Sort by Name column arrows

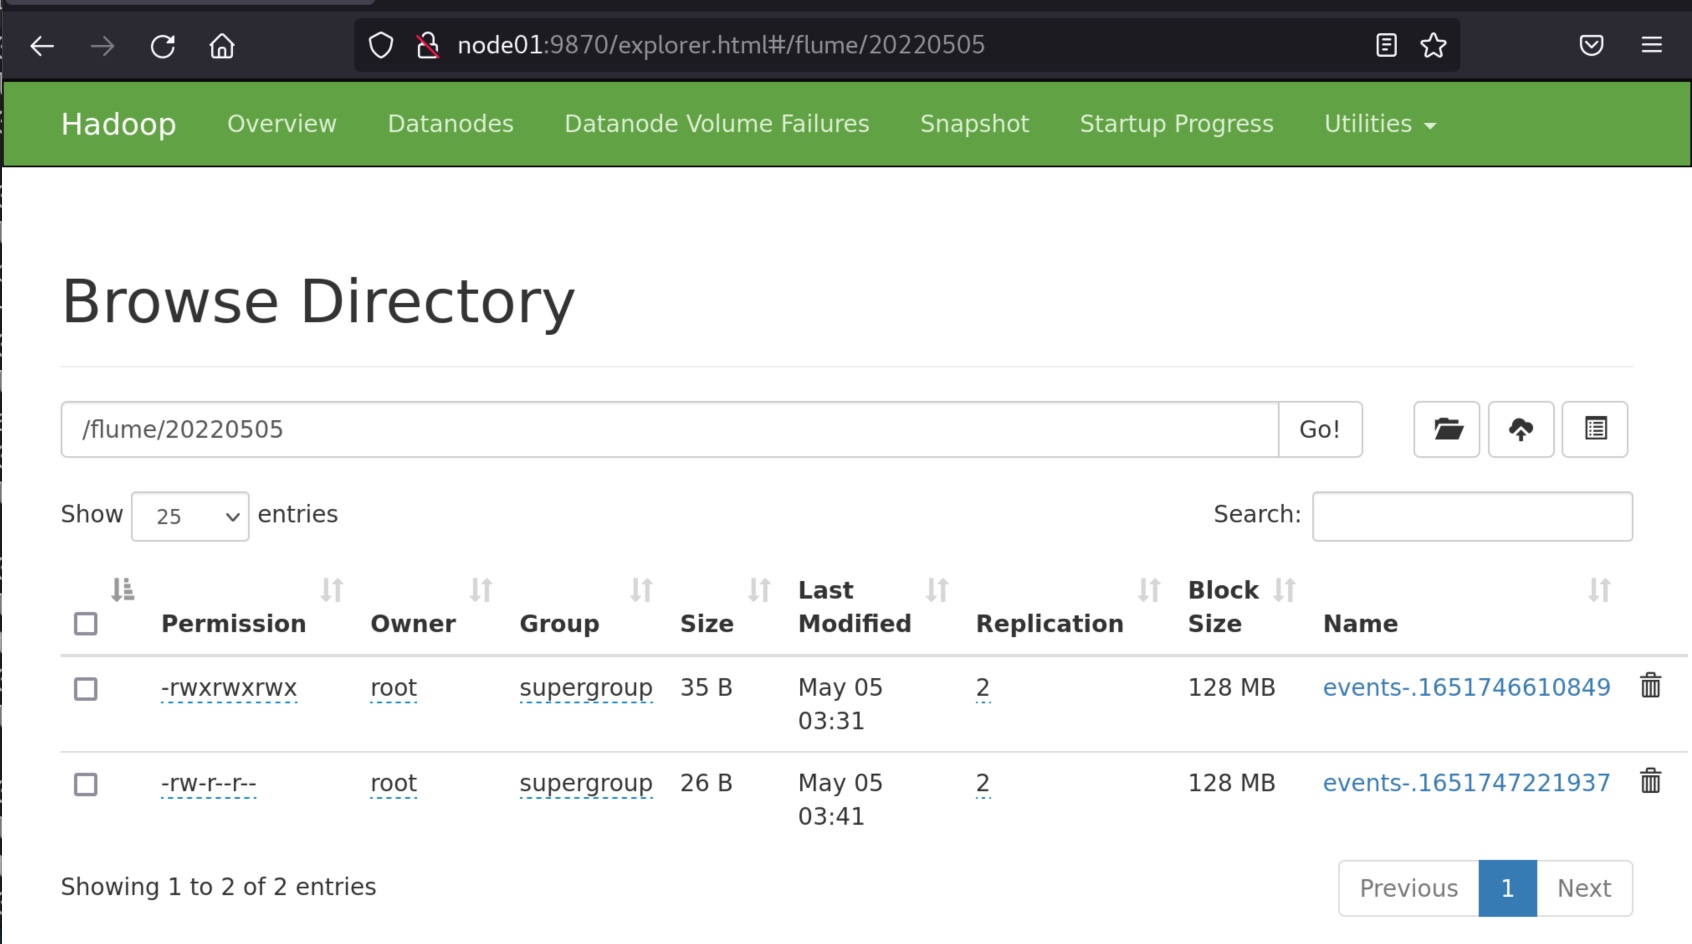tap(1599, 590)
